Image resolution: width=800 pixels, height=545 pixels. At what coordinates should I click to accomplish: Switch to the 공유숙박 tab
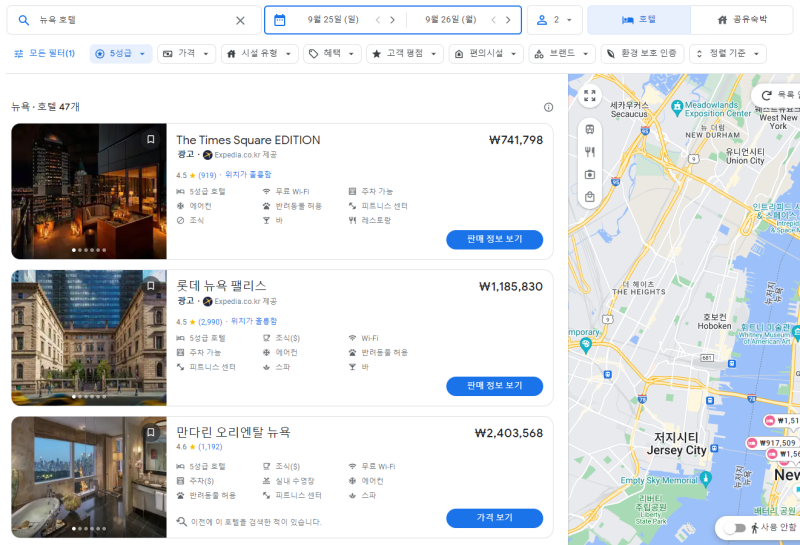(x=742, y=20)
